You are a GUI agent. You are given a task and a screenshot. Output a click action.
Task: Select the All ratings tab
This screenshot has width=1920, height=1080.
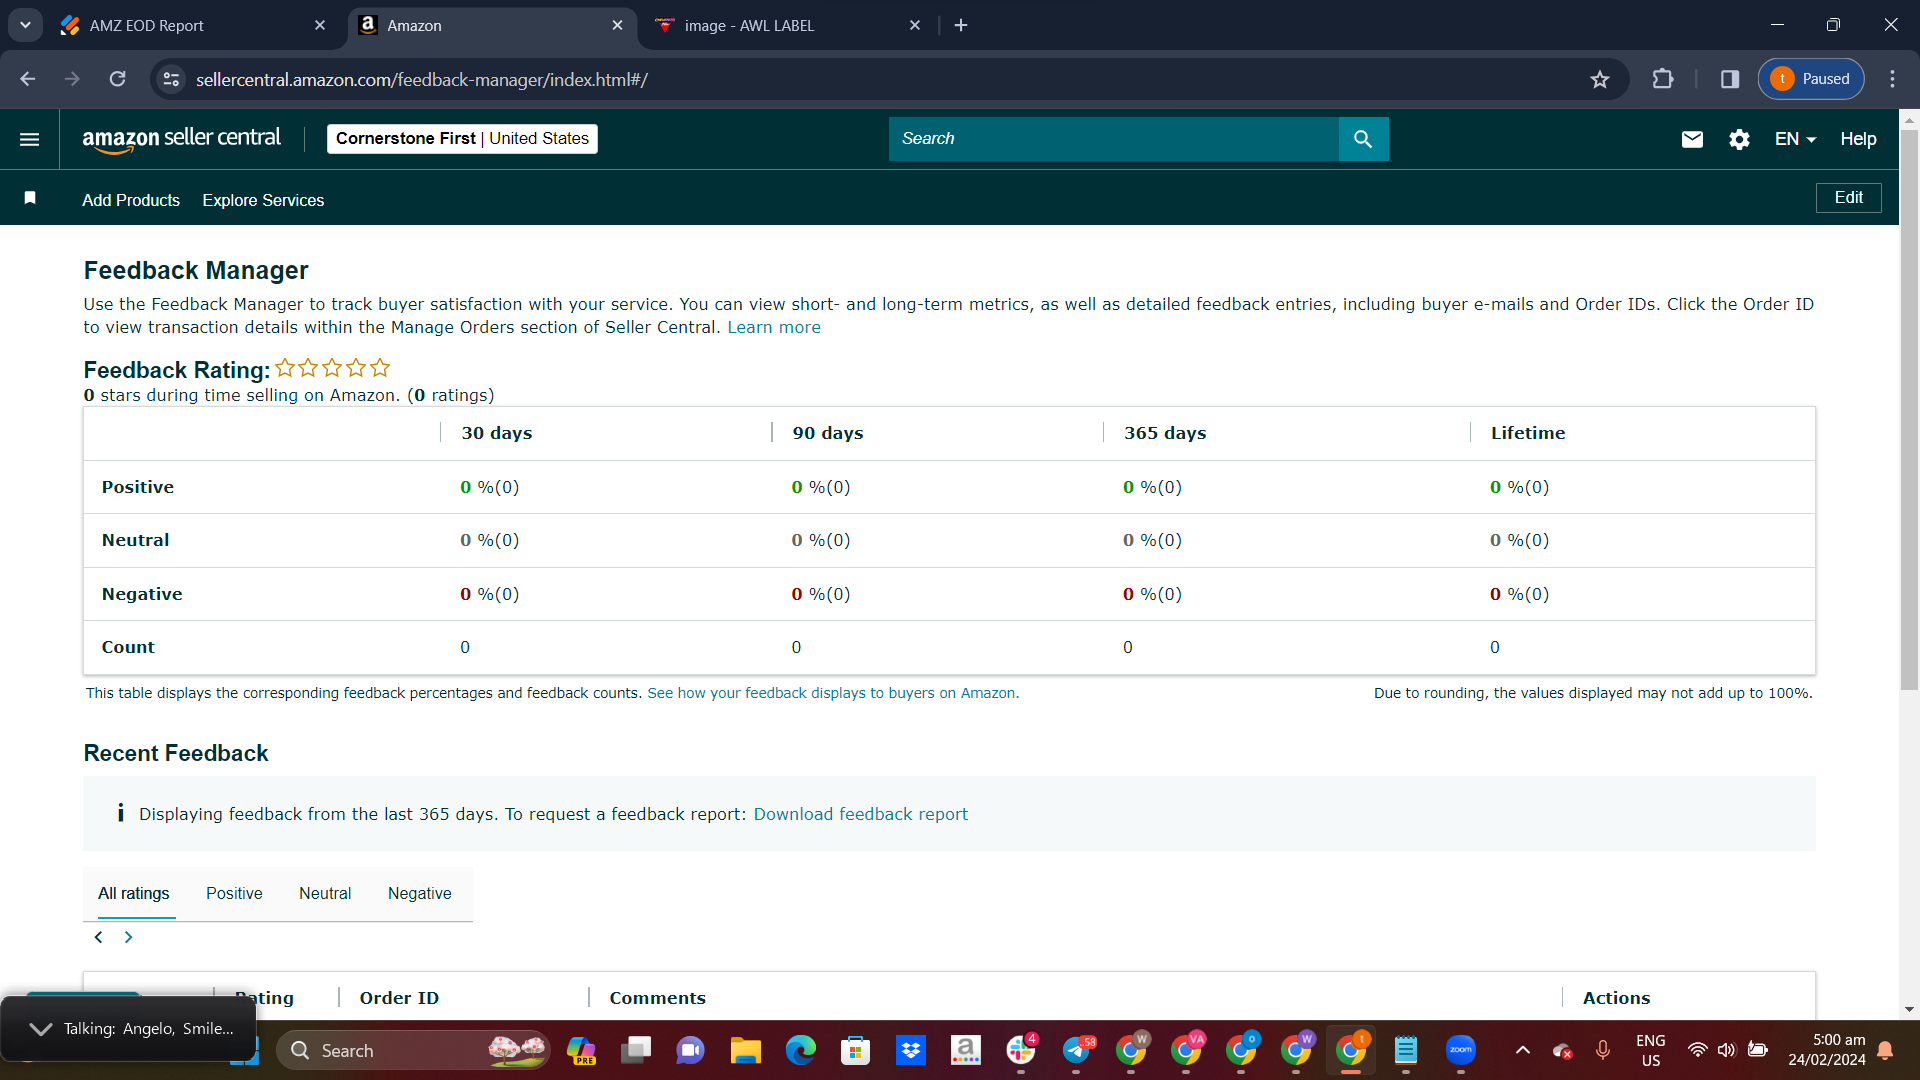(x=133, y=894)
